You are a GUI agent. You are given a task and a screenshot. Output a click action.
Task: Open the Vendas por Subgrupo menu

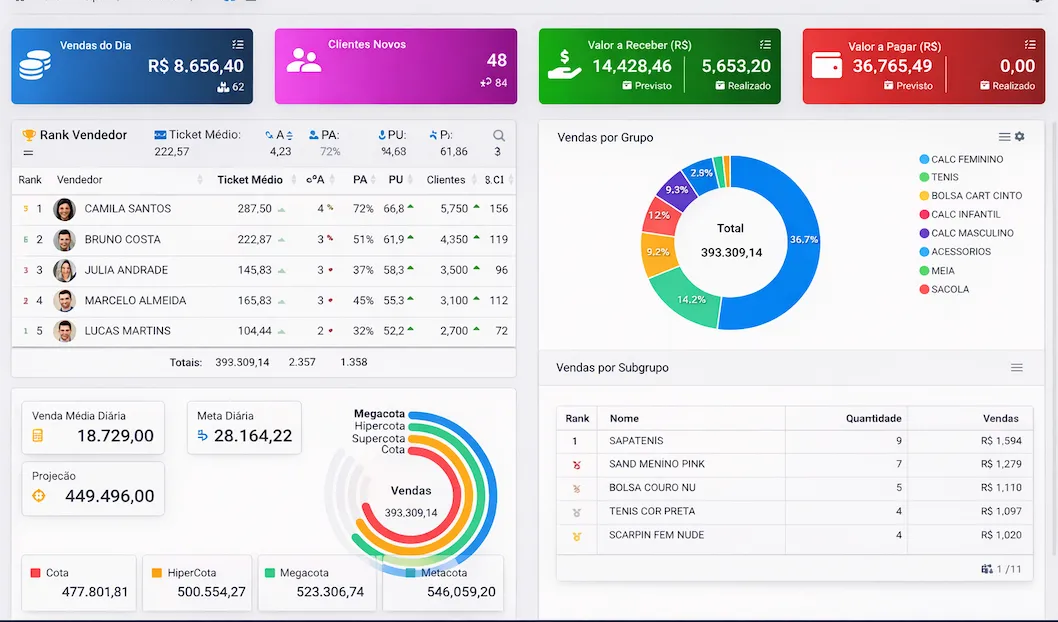(1015, 367)
